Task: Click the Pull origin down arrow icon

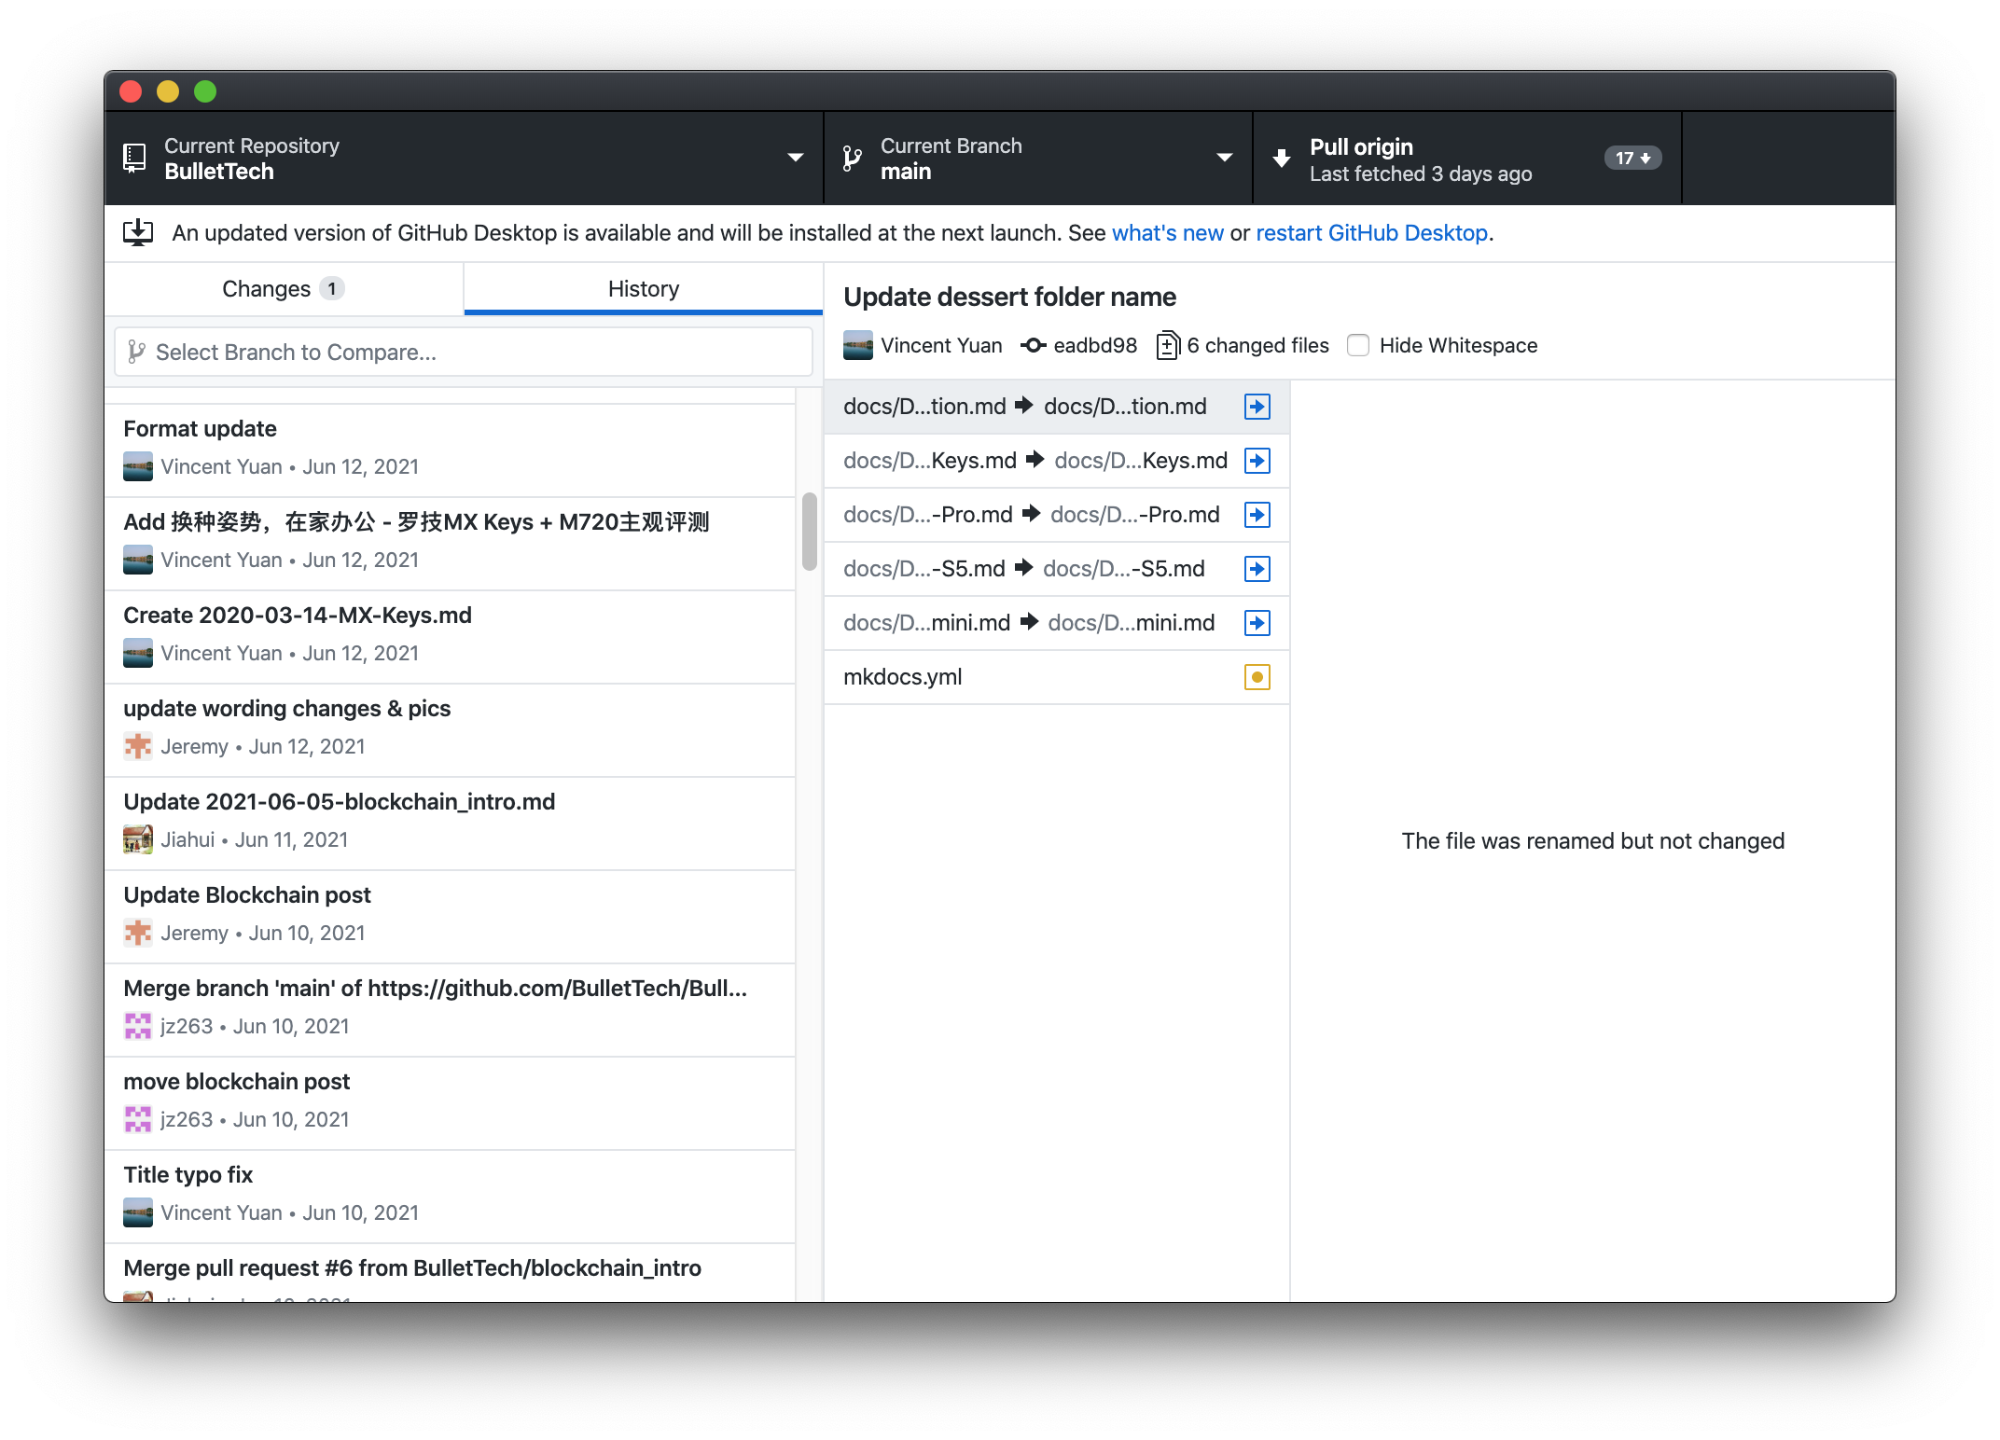Action: coord(1281,158)
